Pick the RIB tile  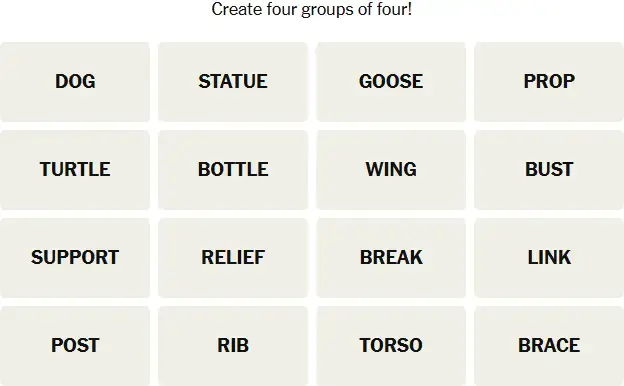click(233, 346)
